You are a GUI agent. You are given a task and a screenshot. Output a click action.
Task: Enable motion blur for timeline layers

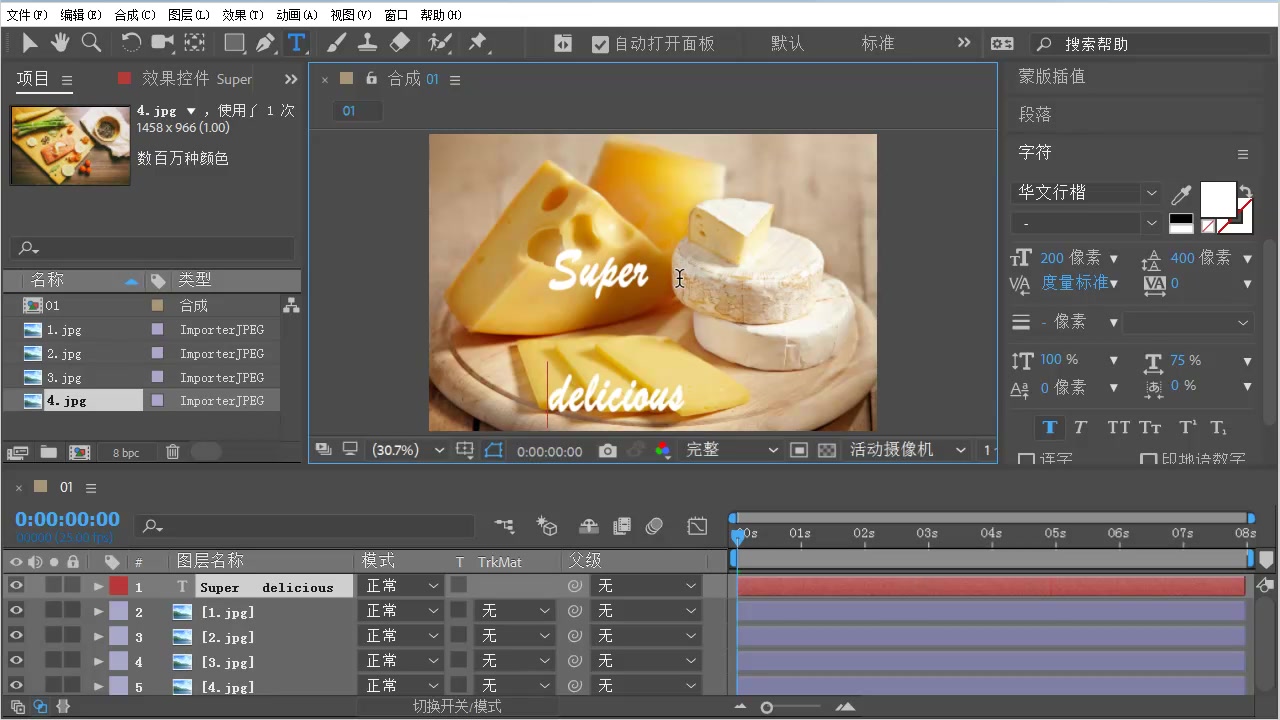tap(655, 526)
